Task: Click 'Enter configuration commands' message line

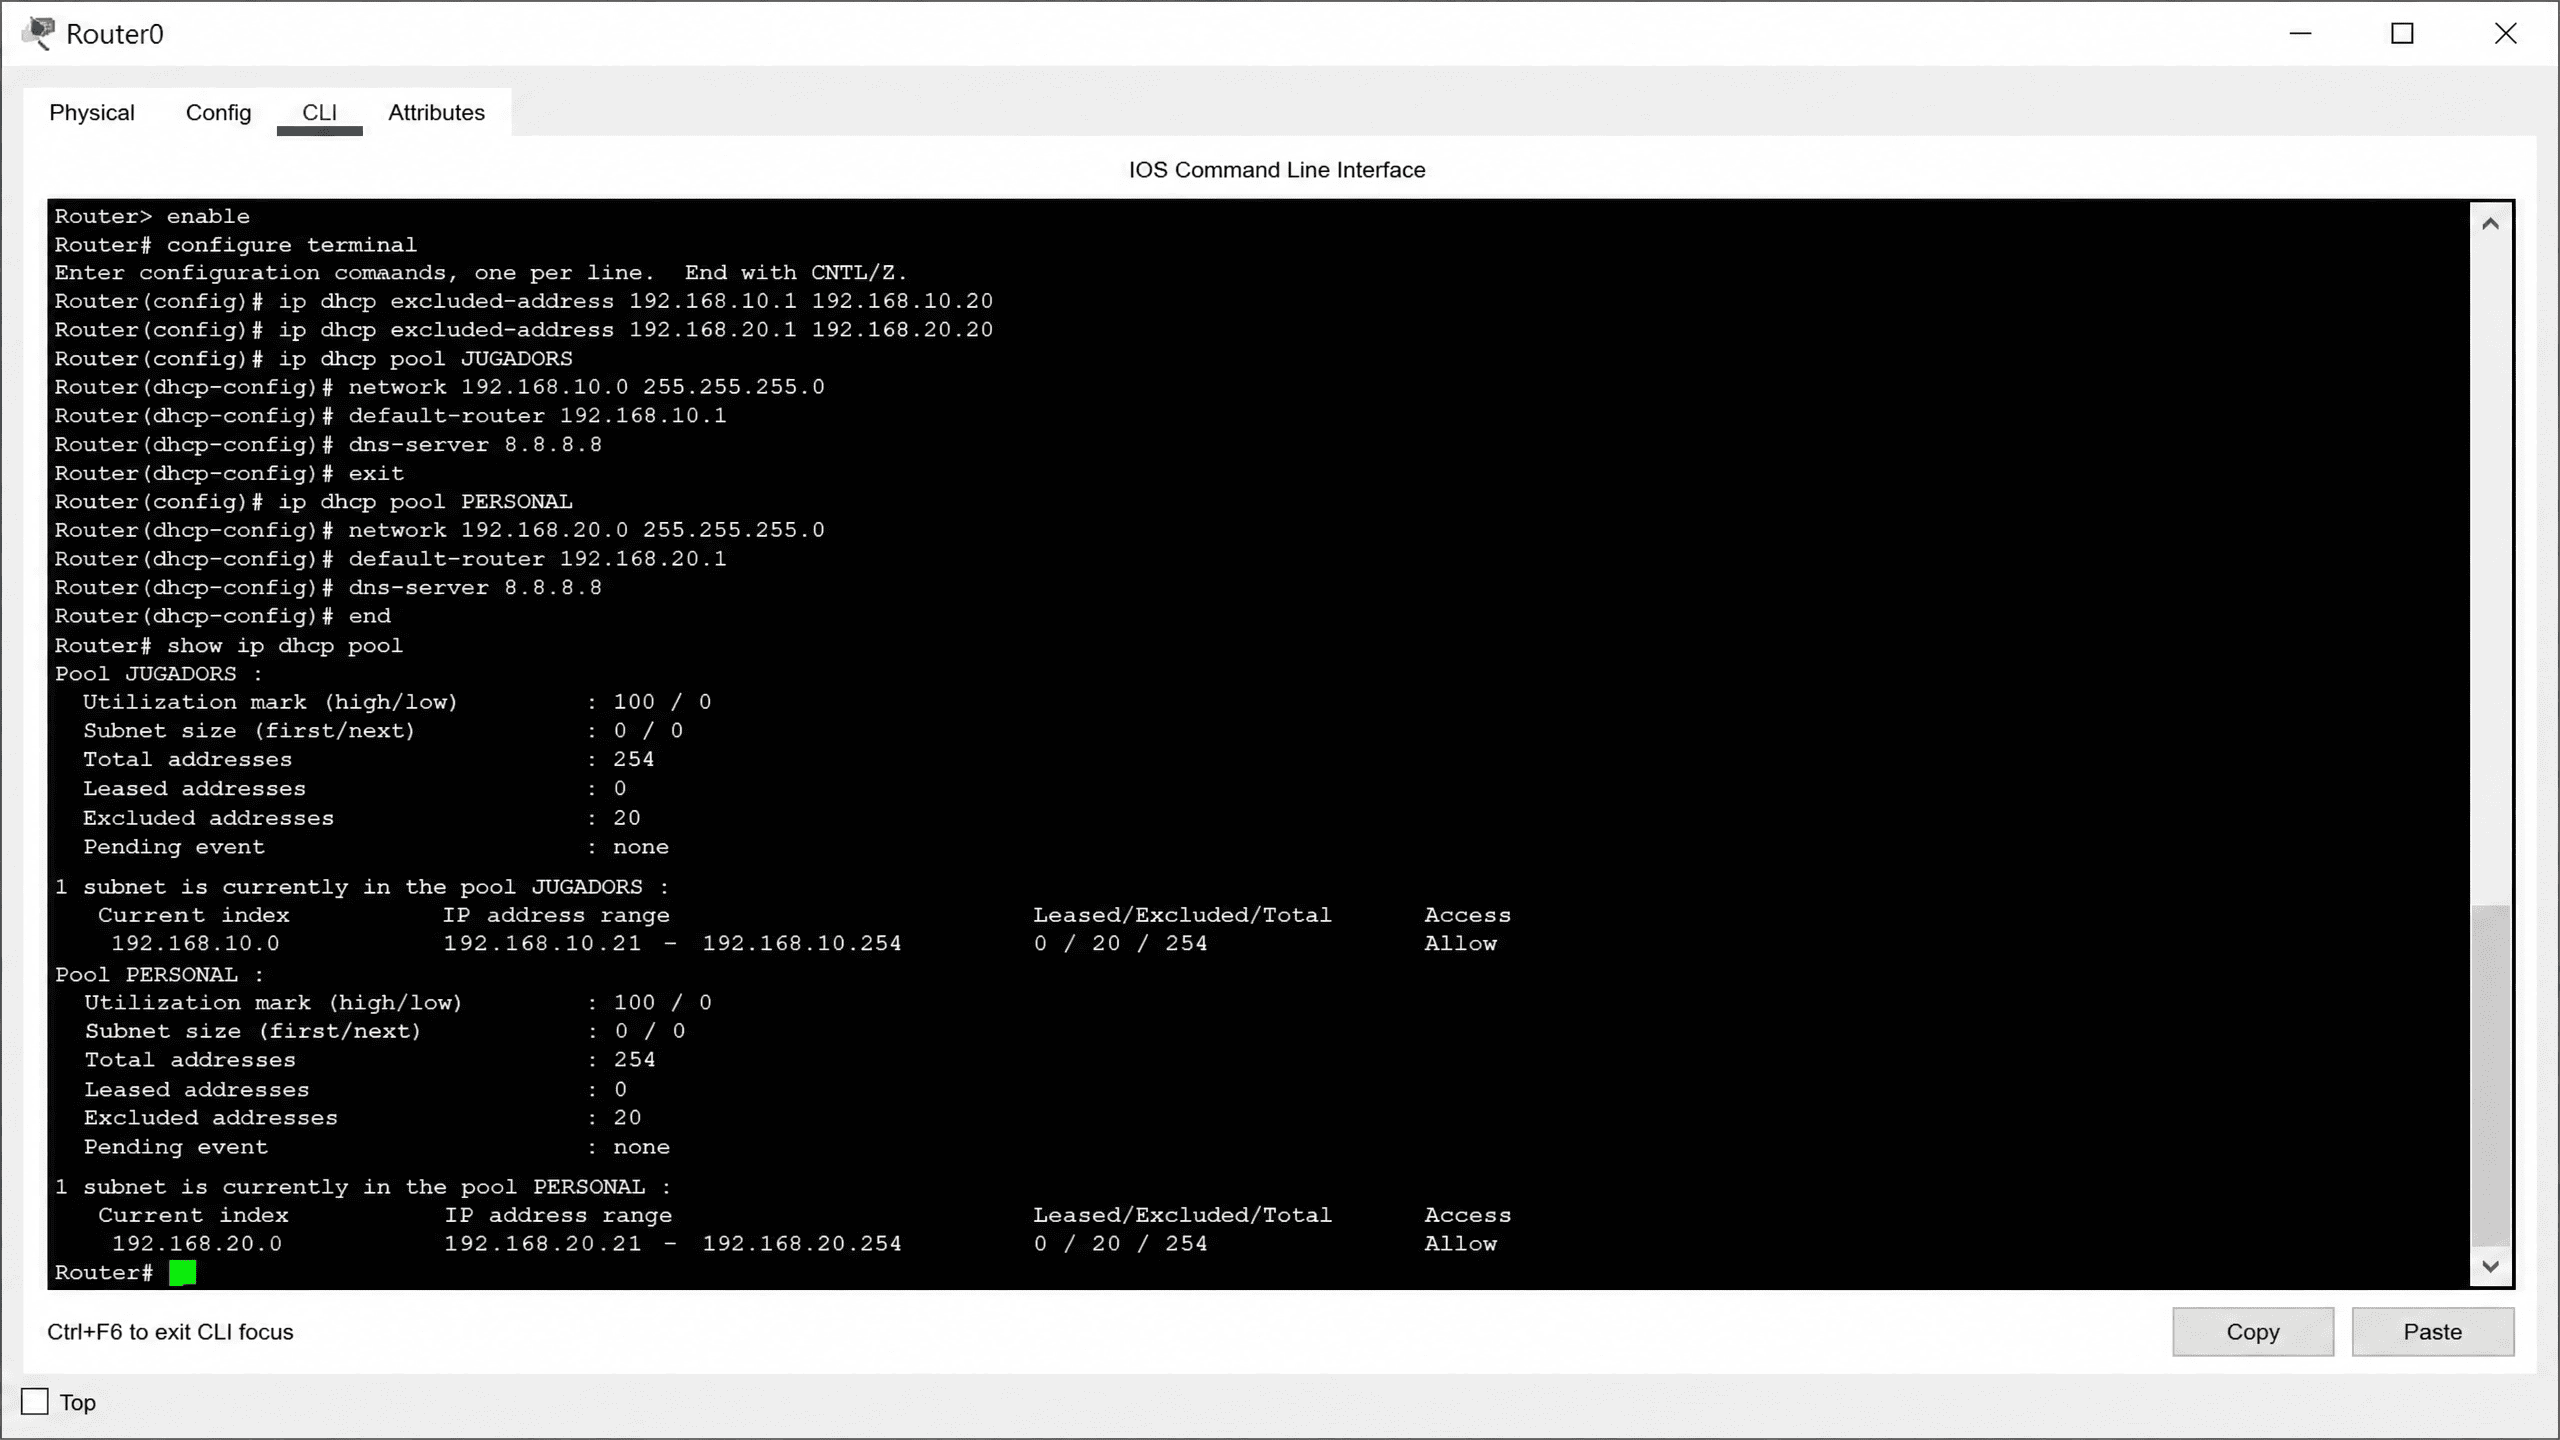Action: (x=481, y=272)
